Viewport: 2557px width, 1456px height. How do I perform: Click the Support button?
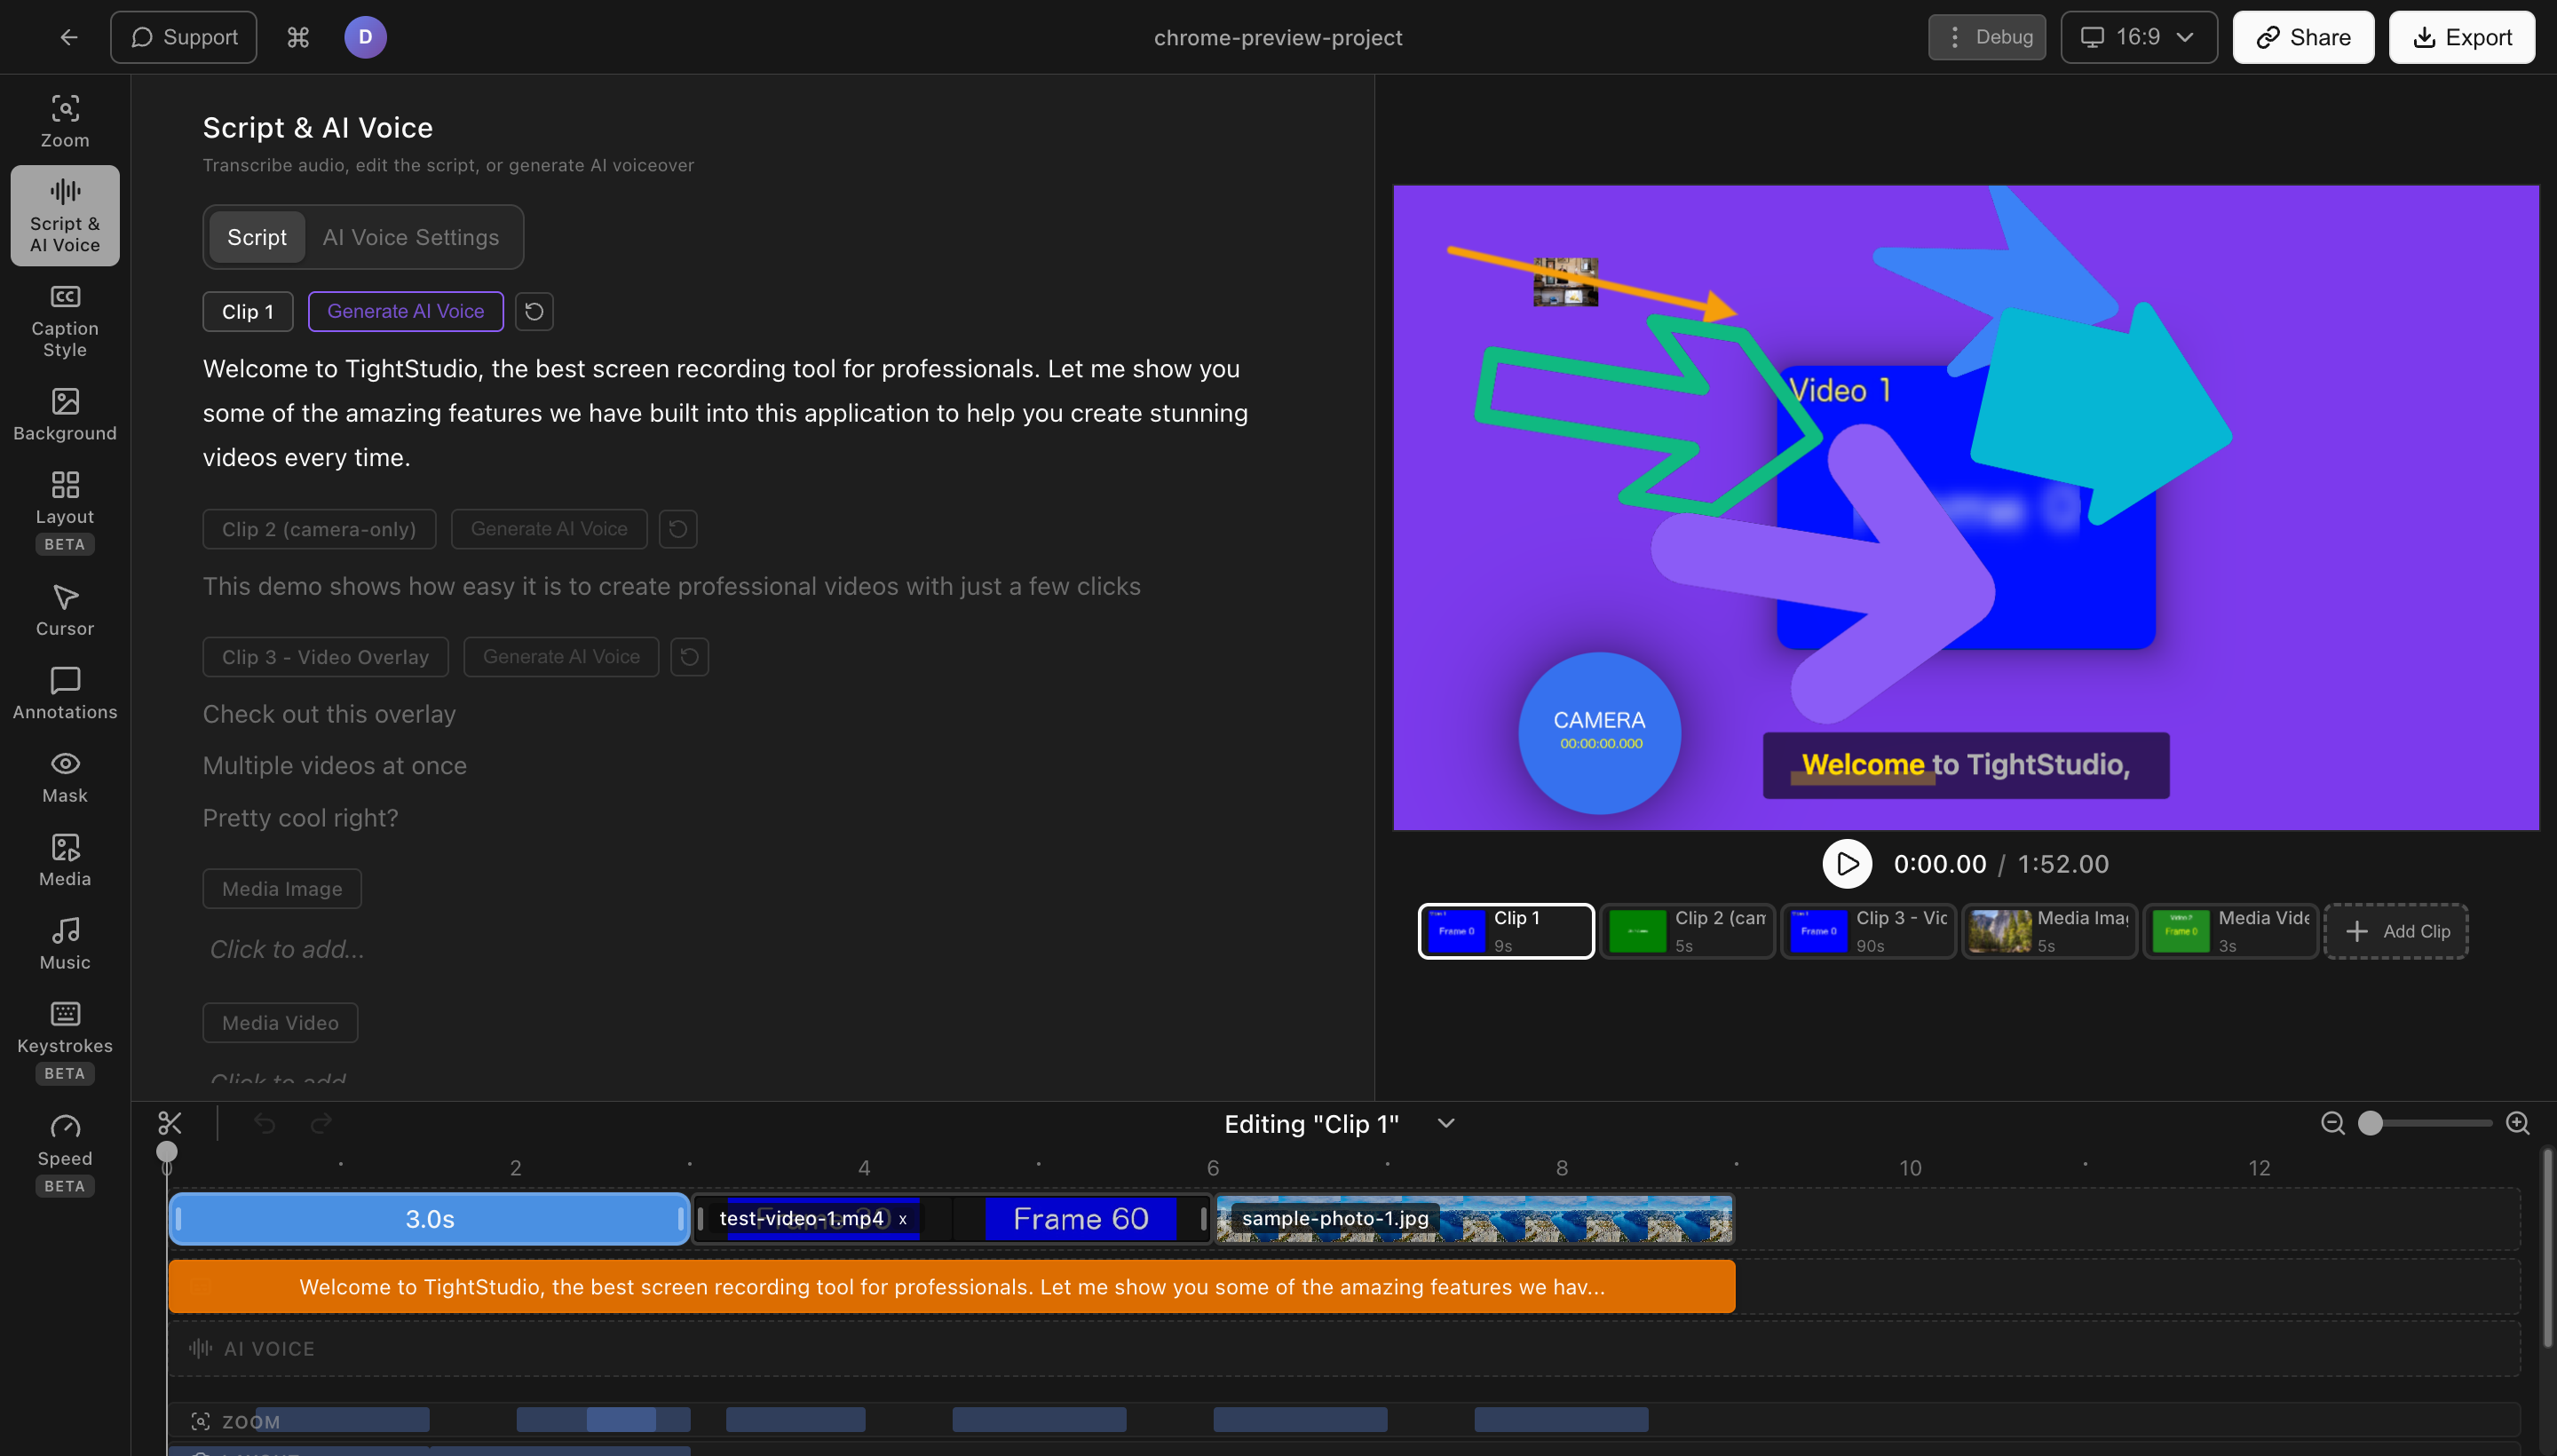[183, 37]
